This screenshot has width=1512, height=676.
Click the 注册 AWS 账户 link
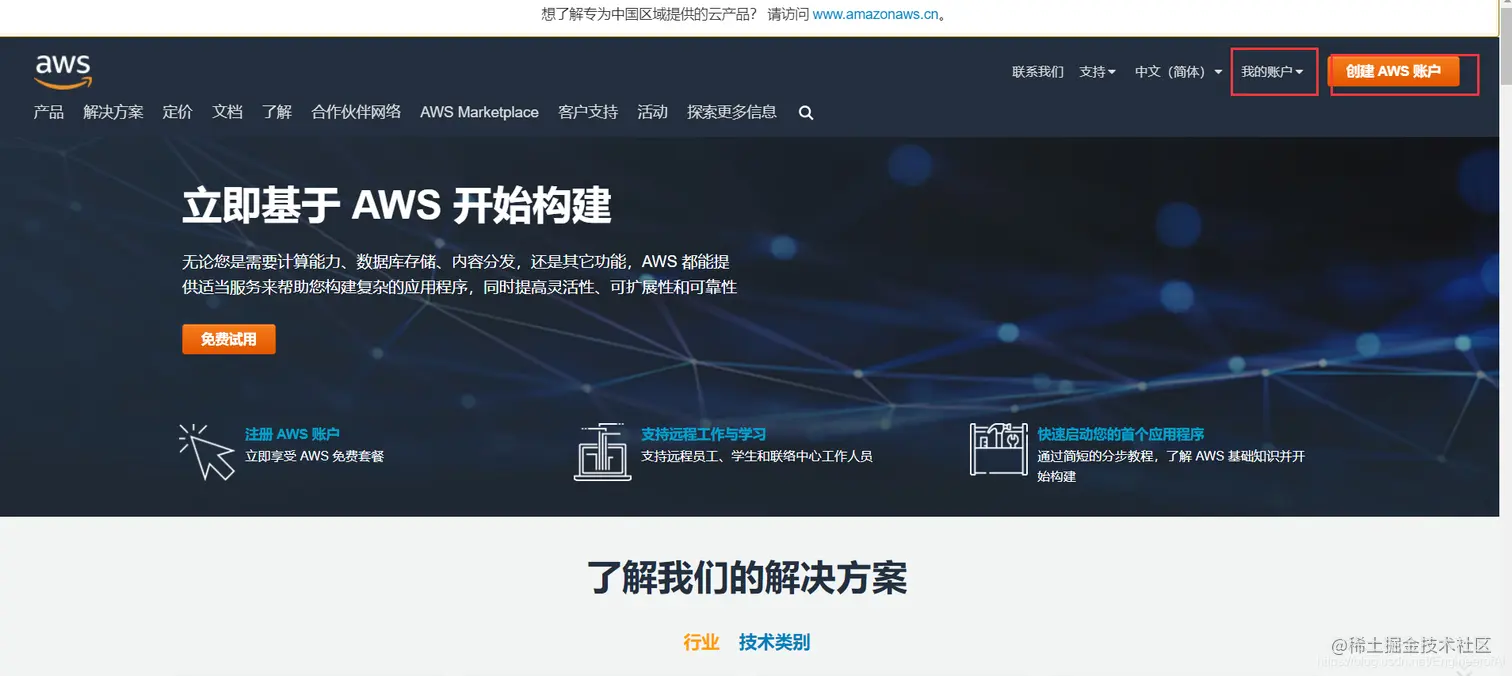[x=292, y=433]
